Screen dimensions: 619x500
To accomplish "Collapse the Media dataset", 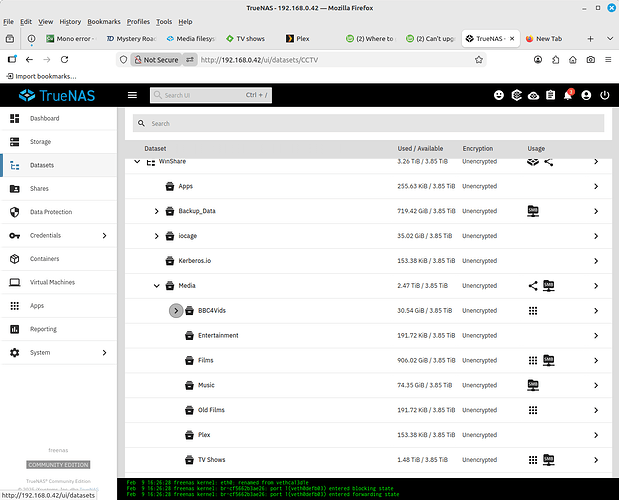I will (x=157, y=286).
